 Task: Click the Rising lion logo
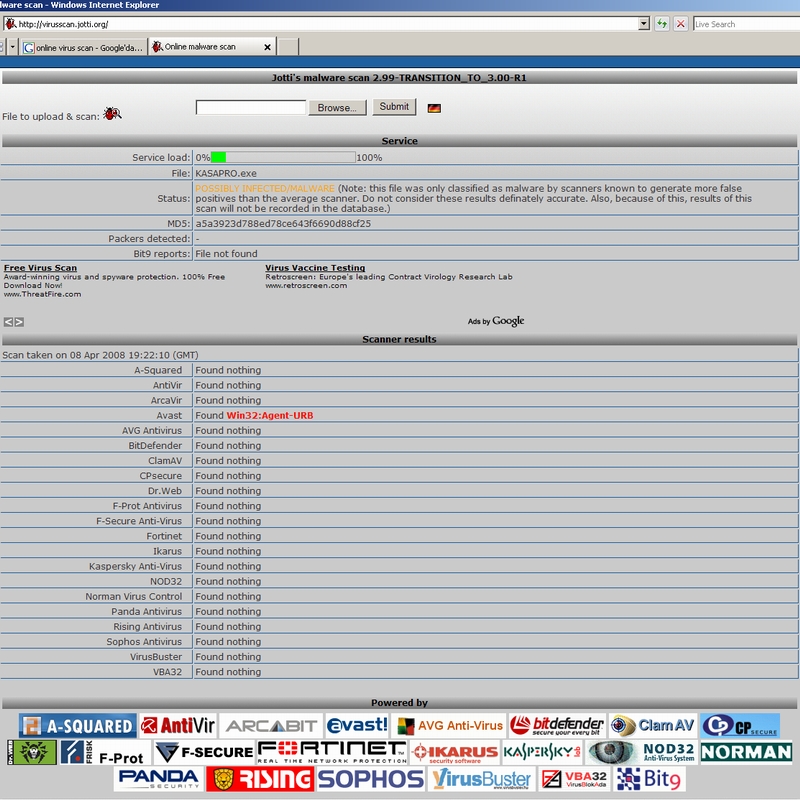click(x=260, y=779)
